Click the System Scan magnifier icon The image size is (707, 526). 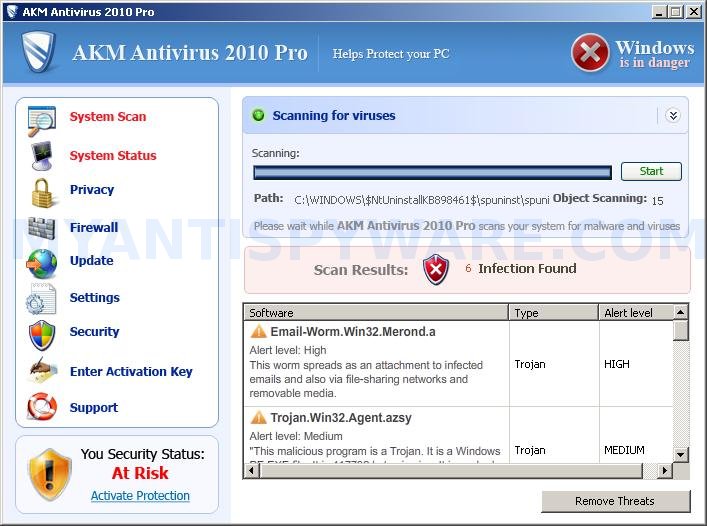coord(41,120)
